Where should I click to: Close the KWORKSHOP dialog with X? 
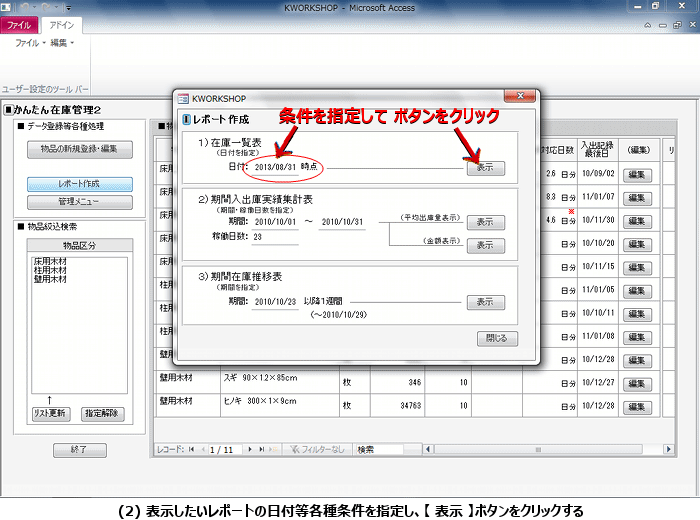pos(520,96)
